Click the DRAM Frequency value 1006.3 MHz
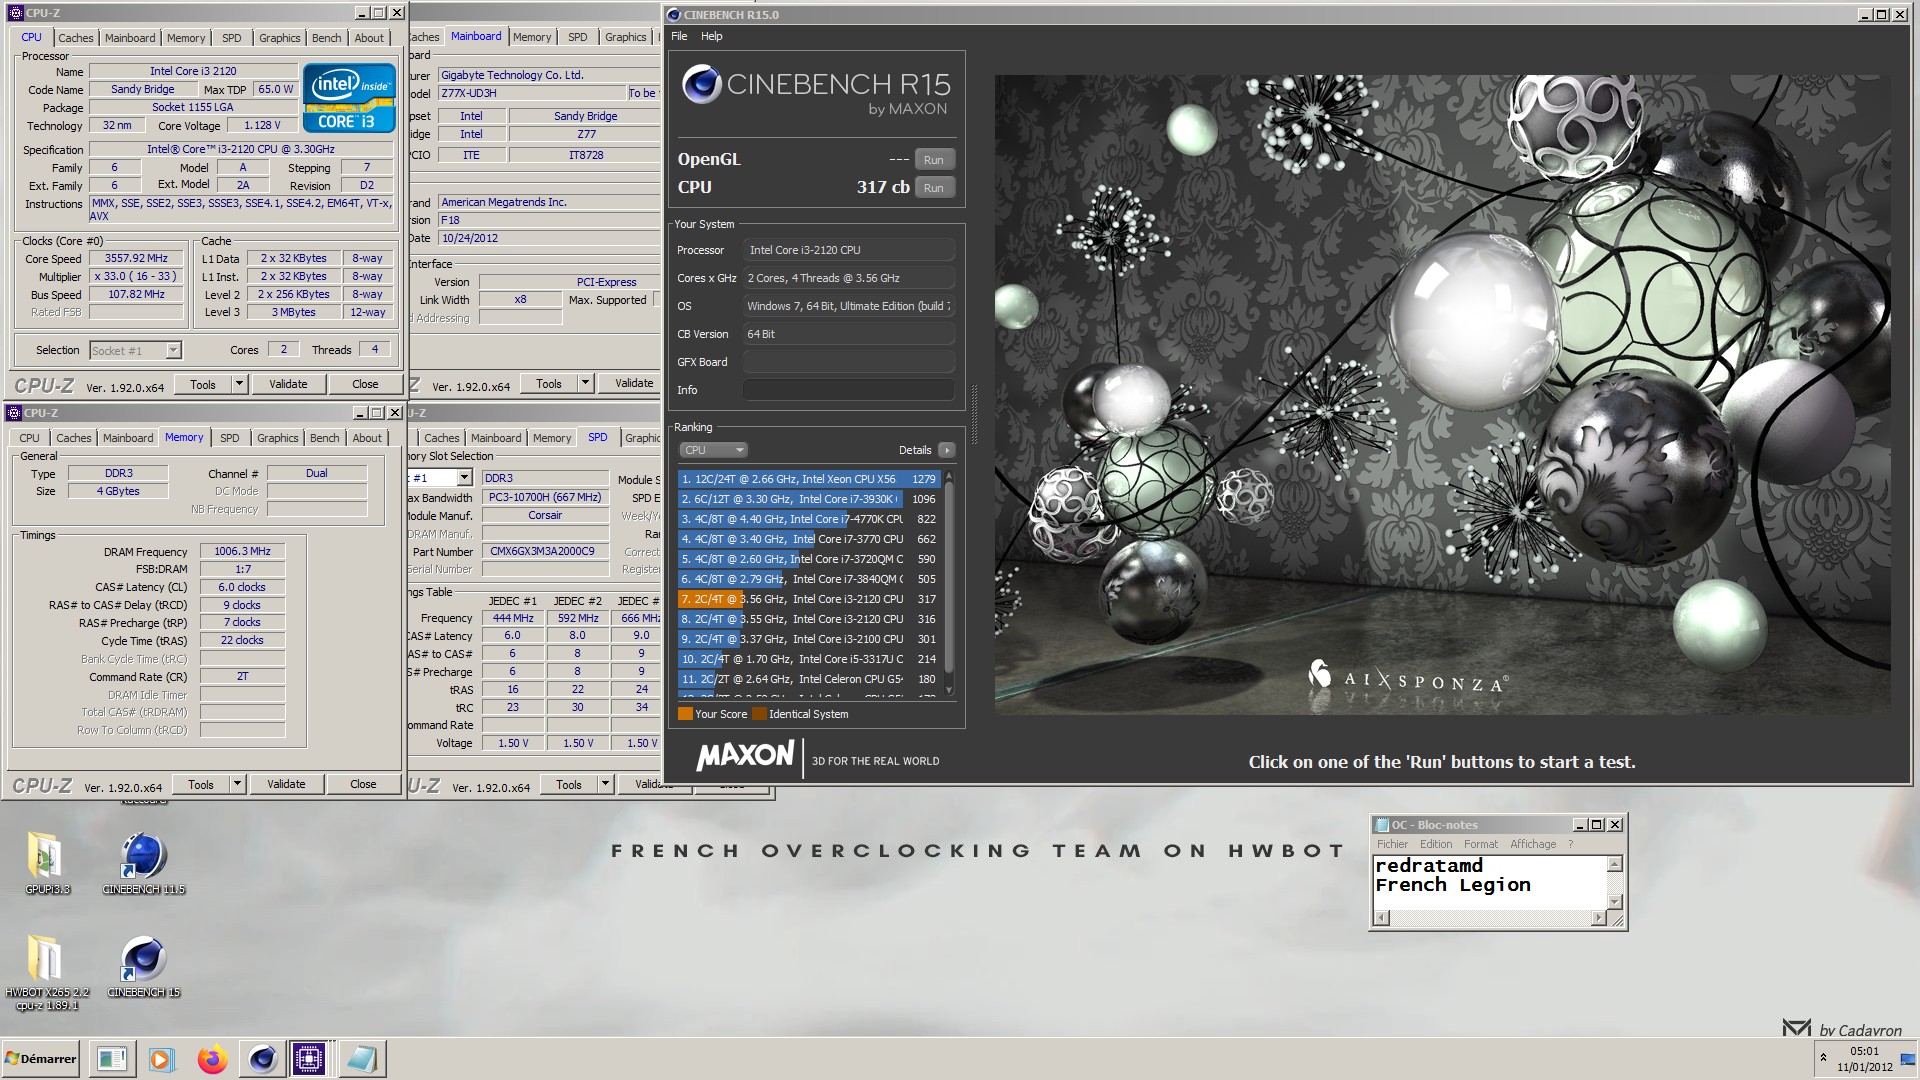Screen dimensions: 1920x1080 pos(242,551)
